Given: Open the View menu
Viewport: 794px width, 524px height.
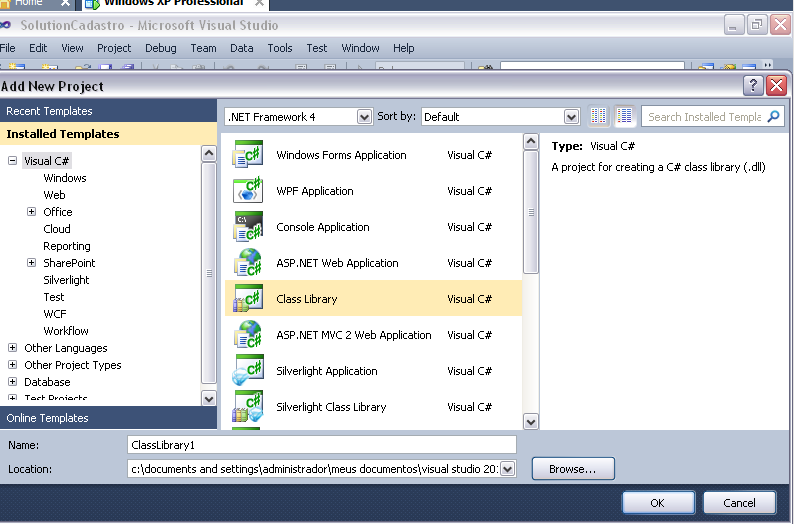Looking at the screenshot, I should point(72,48).
